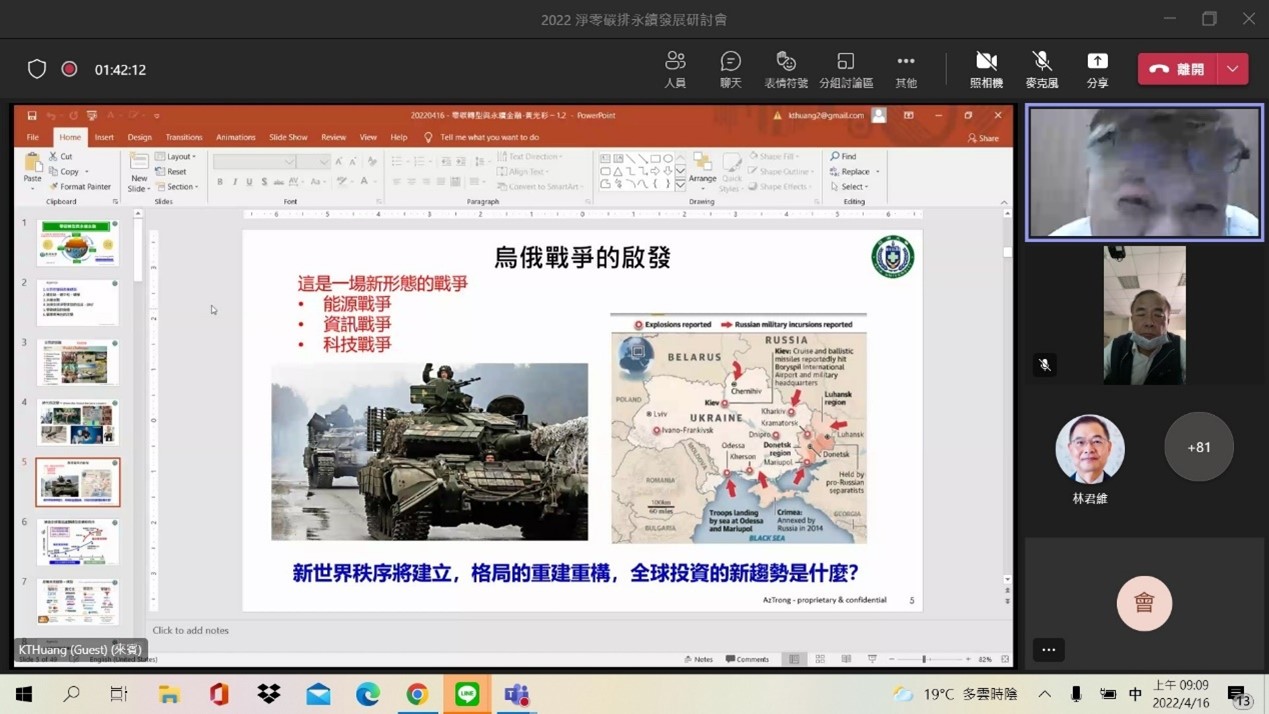Switch to the Design ribbon tab
Viewport: 1269px width, 714px height.
click(x=139, y=137)
